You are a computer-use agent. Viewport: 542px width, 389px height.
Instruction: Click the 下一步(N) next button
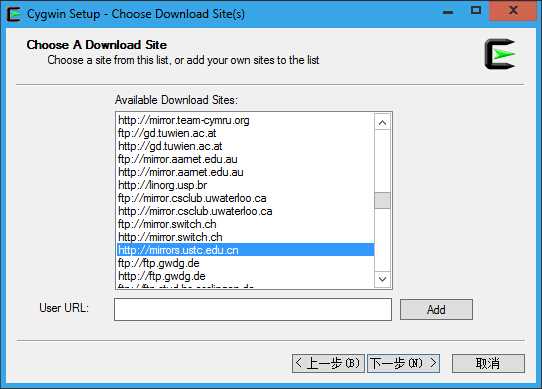click(x=403, y=363)
